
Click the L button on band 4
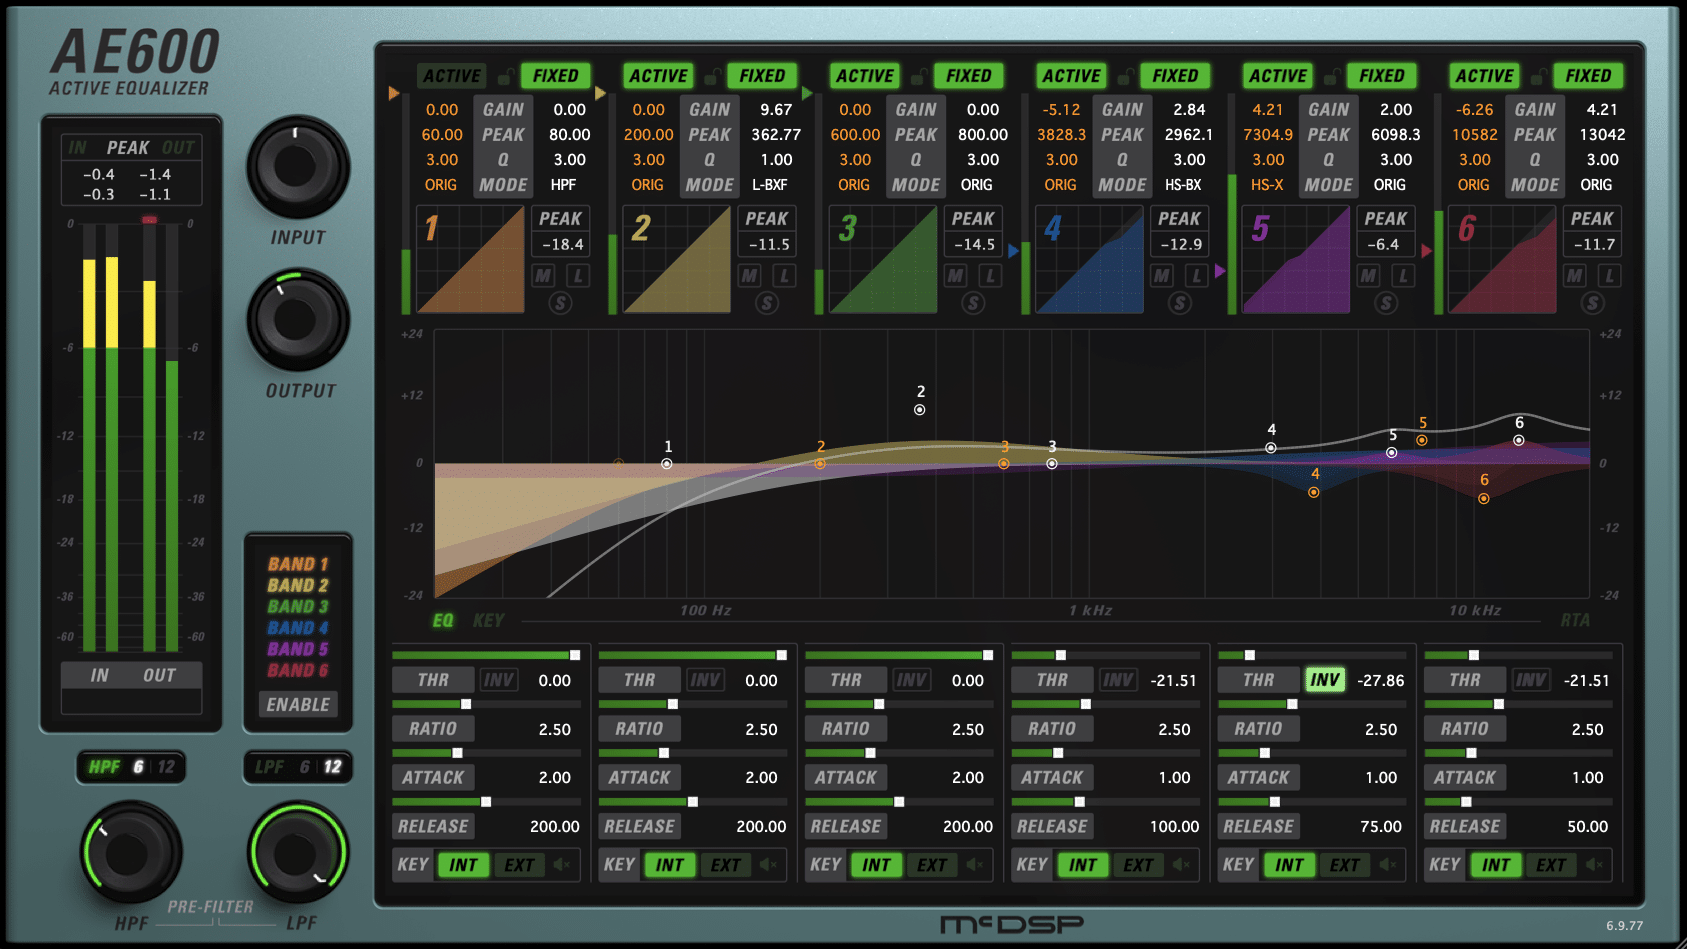1196,276
